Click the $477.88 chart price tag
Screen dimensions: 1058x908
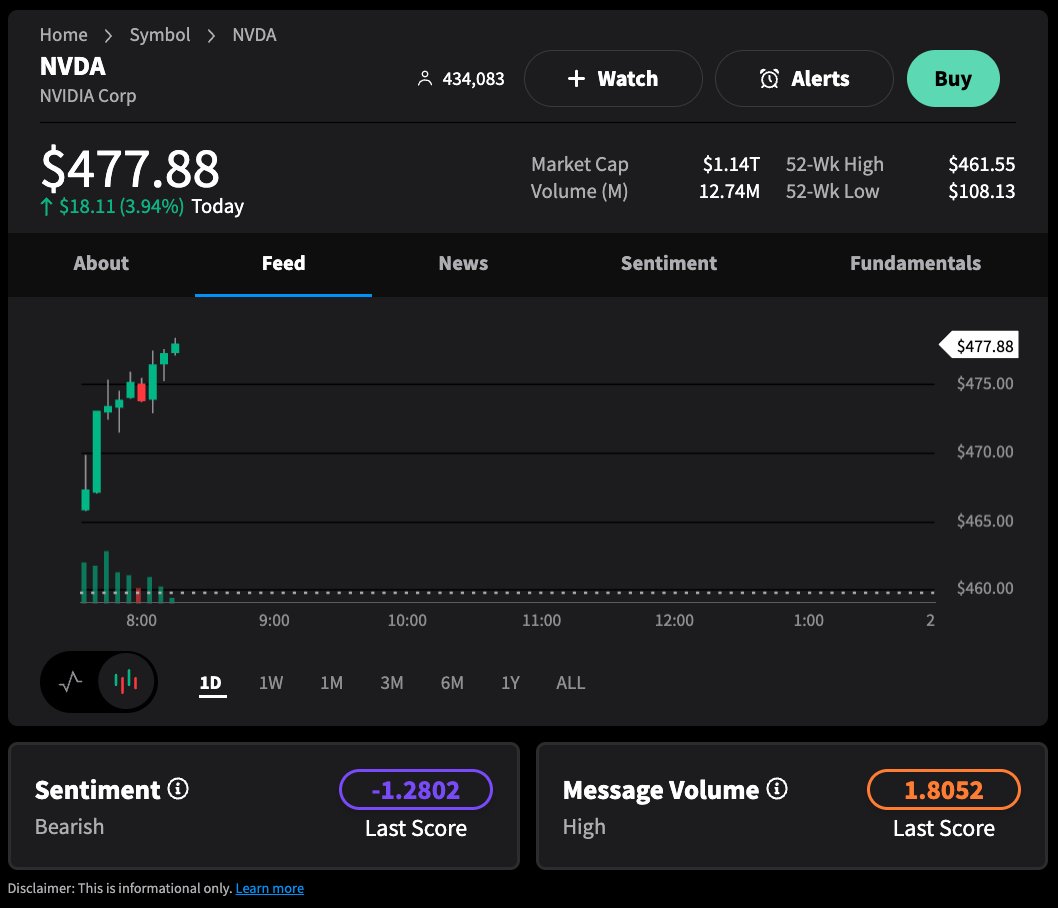point(979,345)
